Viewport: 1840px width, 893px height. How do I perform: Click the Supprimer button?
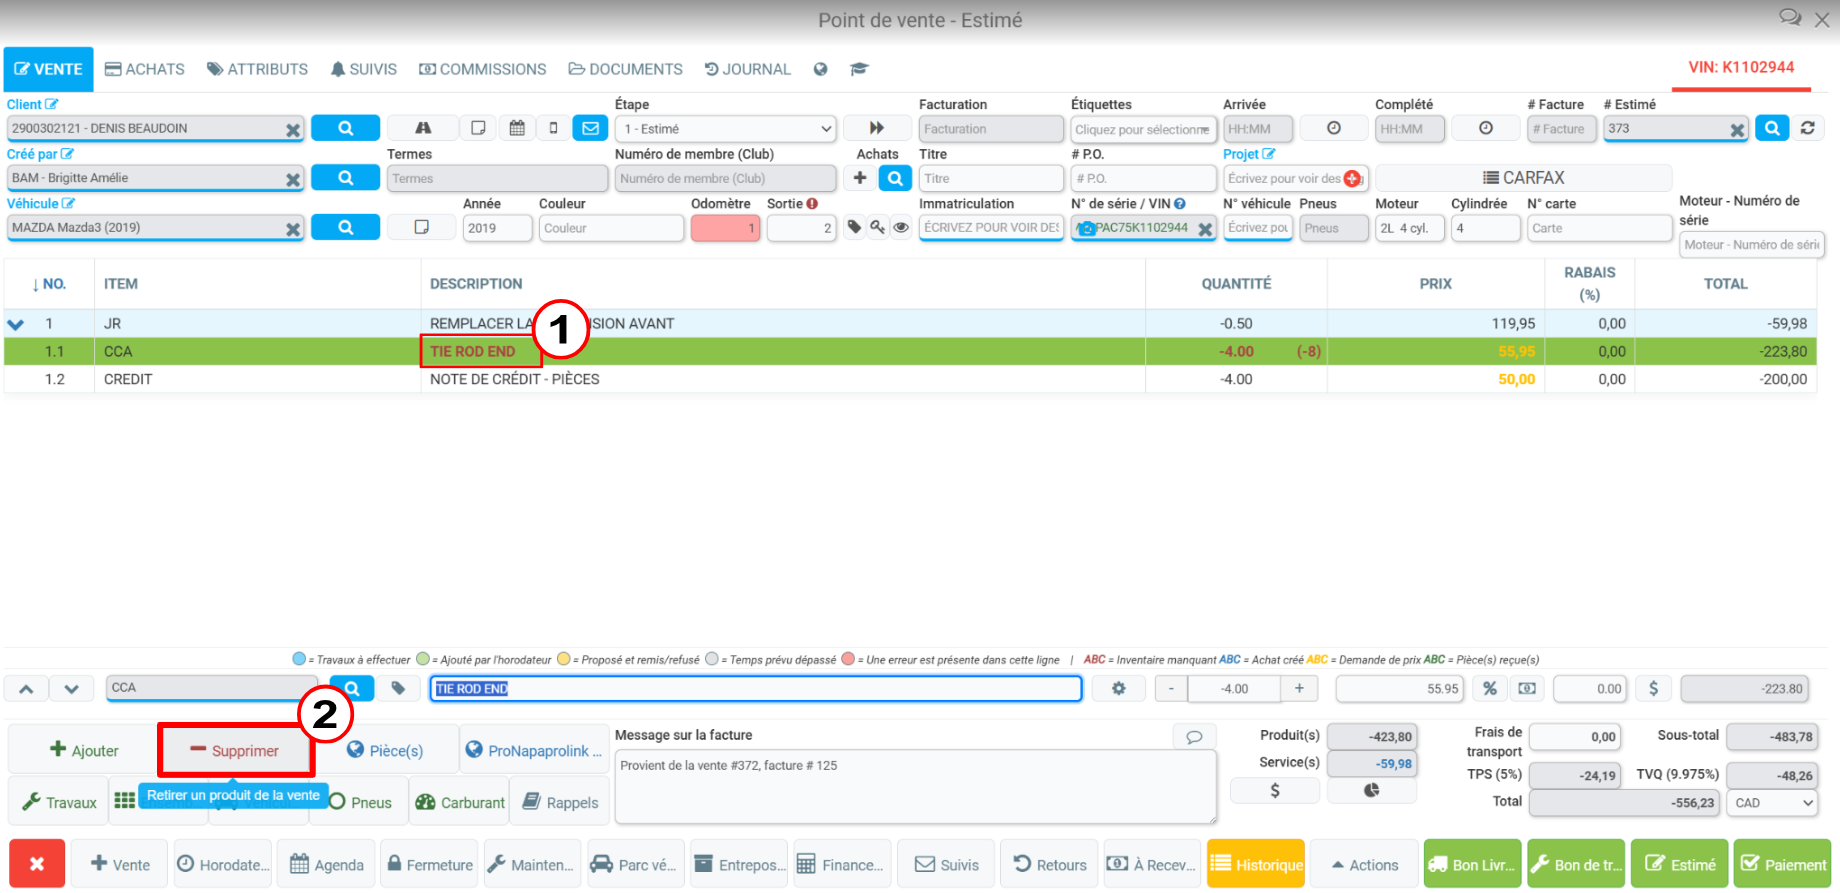pos(236,750)
